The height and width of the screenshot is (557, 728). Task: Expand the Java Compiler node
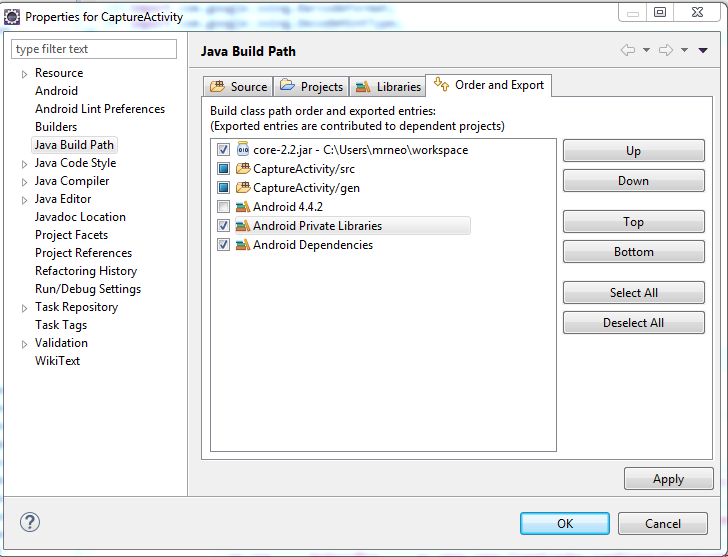coord(24,182)
